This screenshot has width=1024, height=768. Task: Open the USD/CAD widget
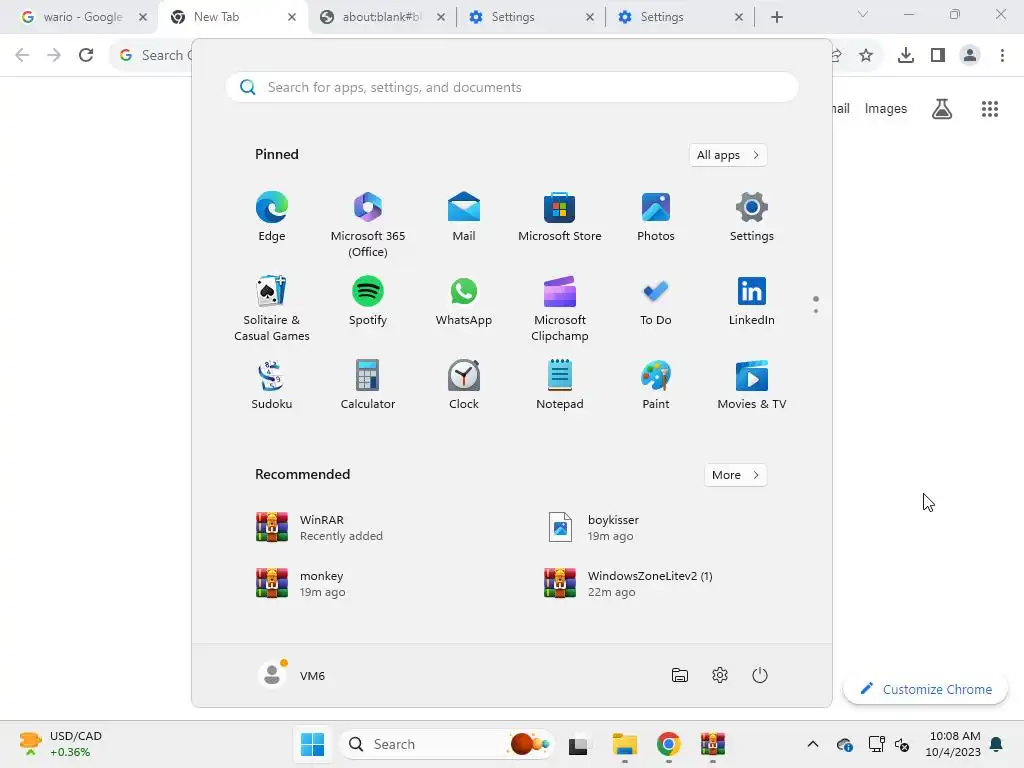(x=61, y=744)
